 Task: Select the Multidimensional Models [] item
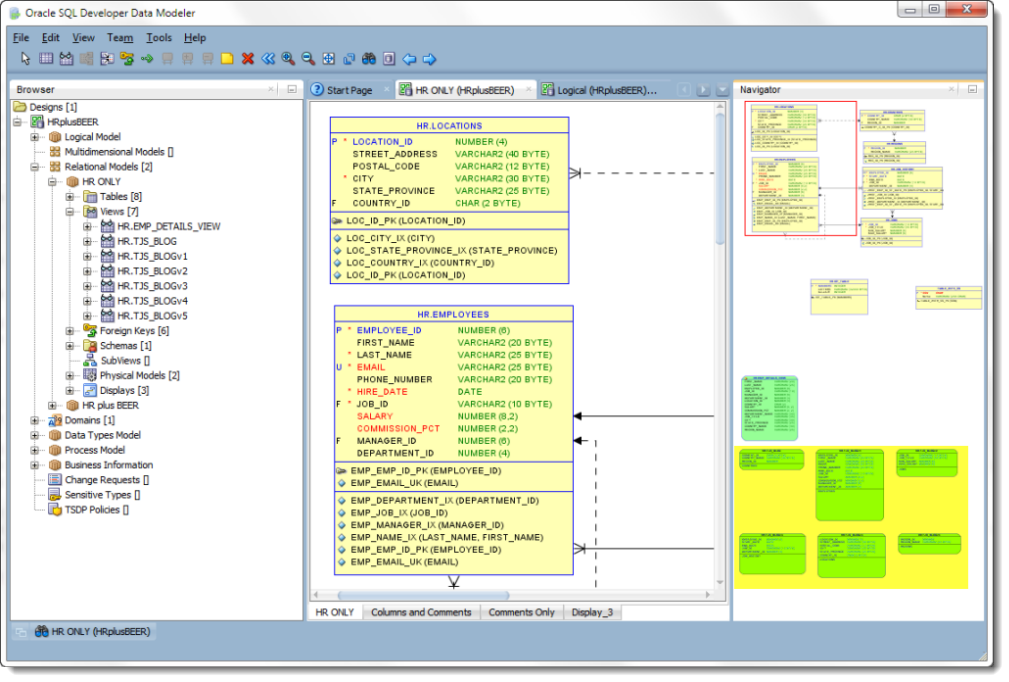112,152
